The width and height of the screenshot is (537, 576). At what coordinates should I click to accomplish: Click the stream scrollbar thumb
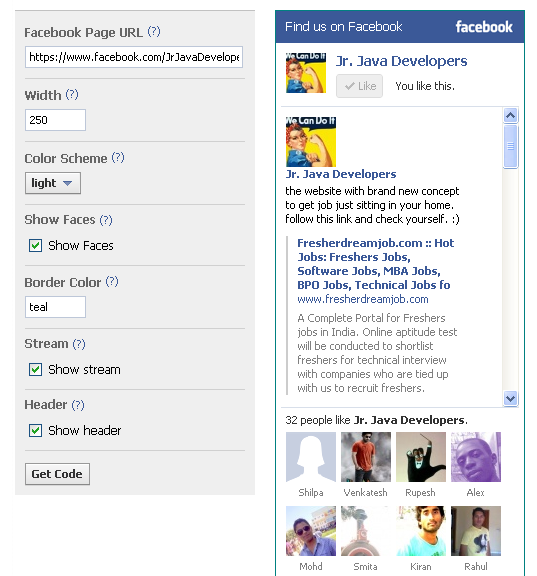tap(511, 146)
